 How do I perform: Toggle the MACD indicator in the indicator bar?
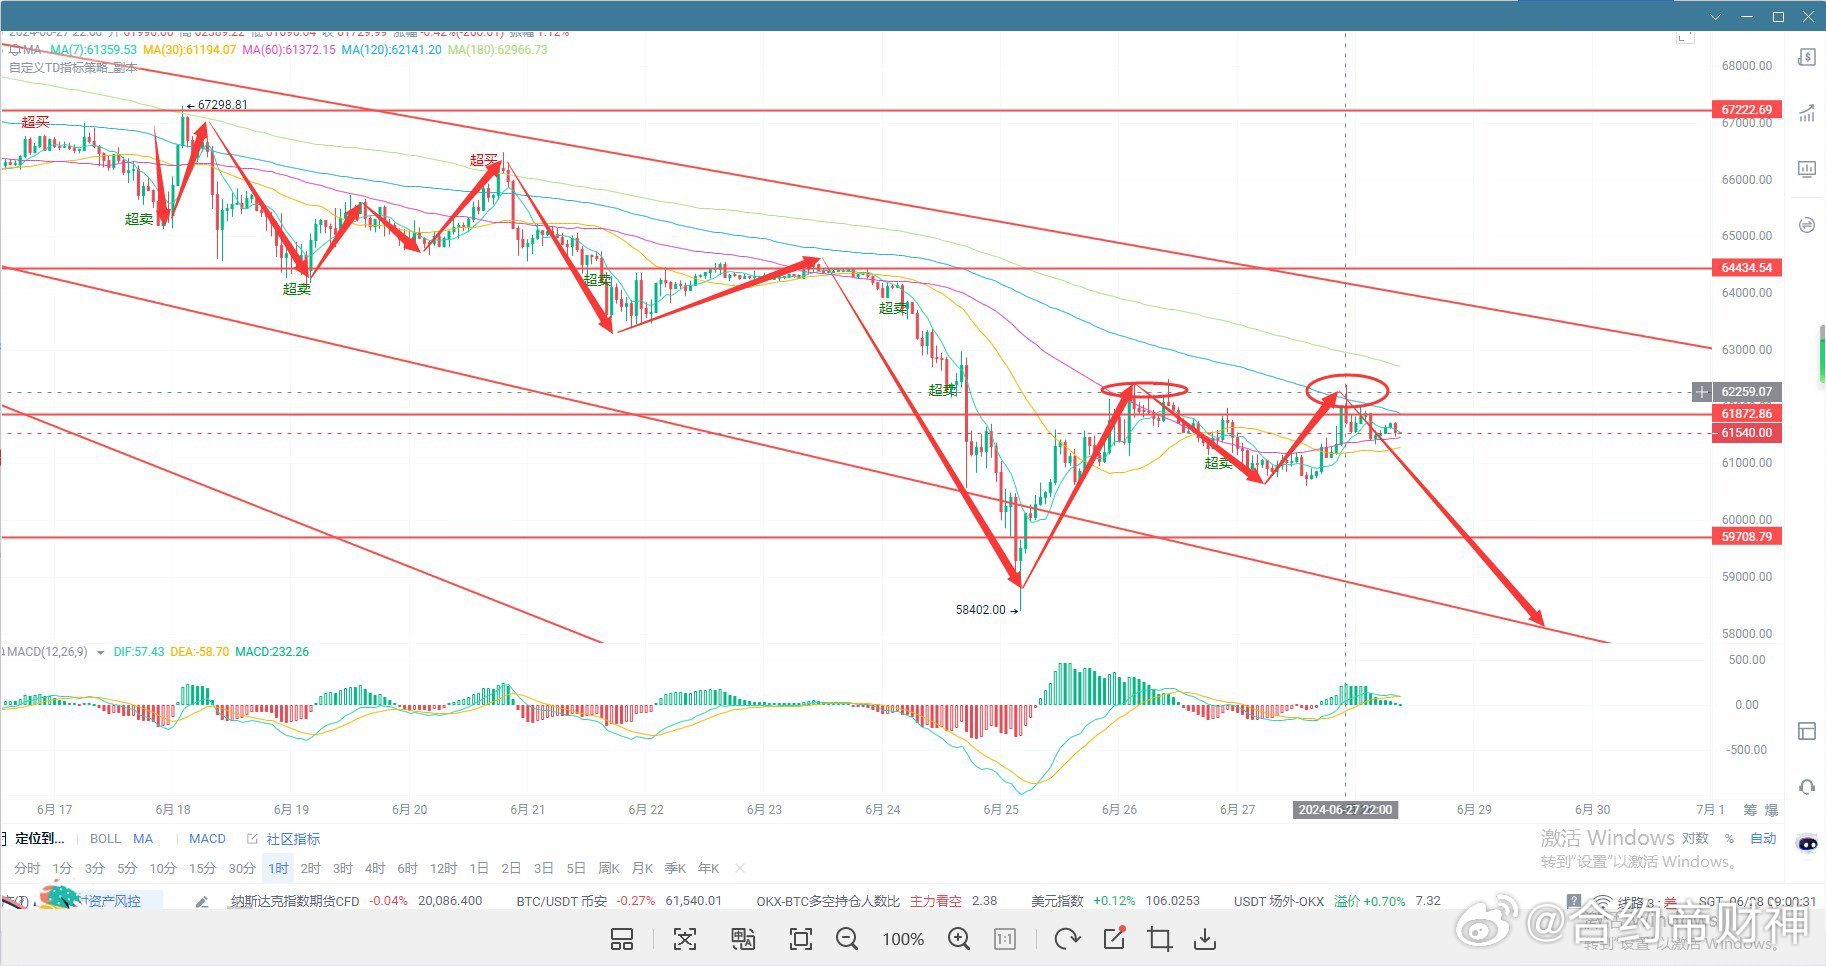tap(207, 839)
